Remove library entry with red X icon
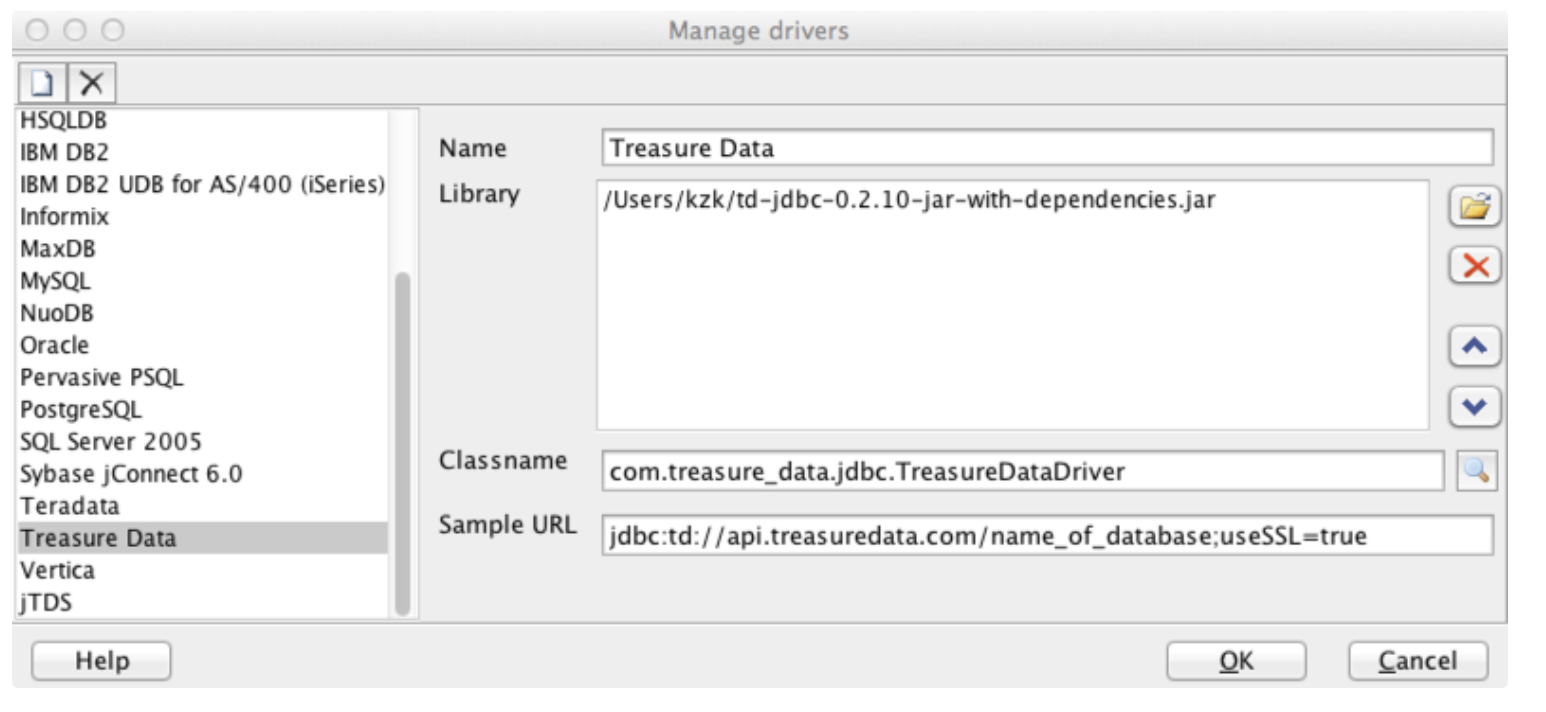1546x712 pixels. point(1474,266)
